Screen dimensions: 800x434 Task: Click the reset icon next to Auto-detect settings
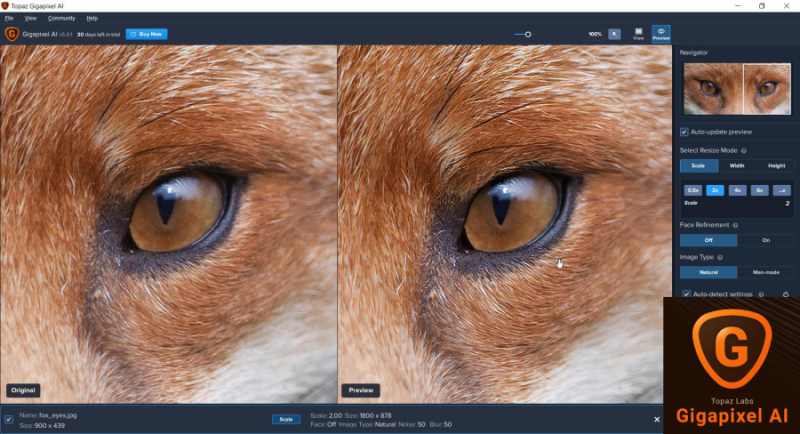[x=786, y=294]
